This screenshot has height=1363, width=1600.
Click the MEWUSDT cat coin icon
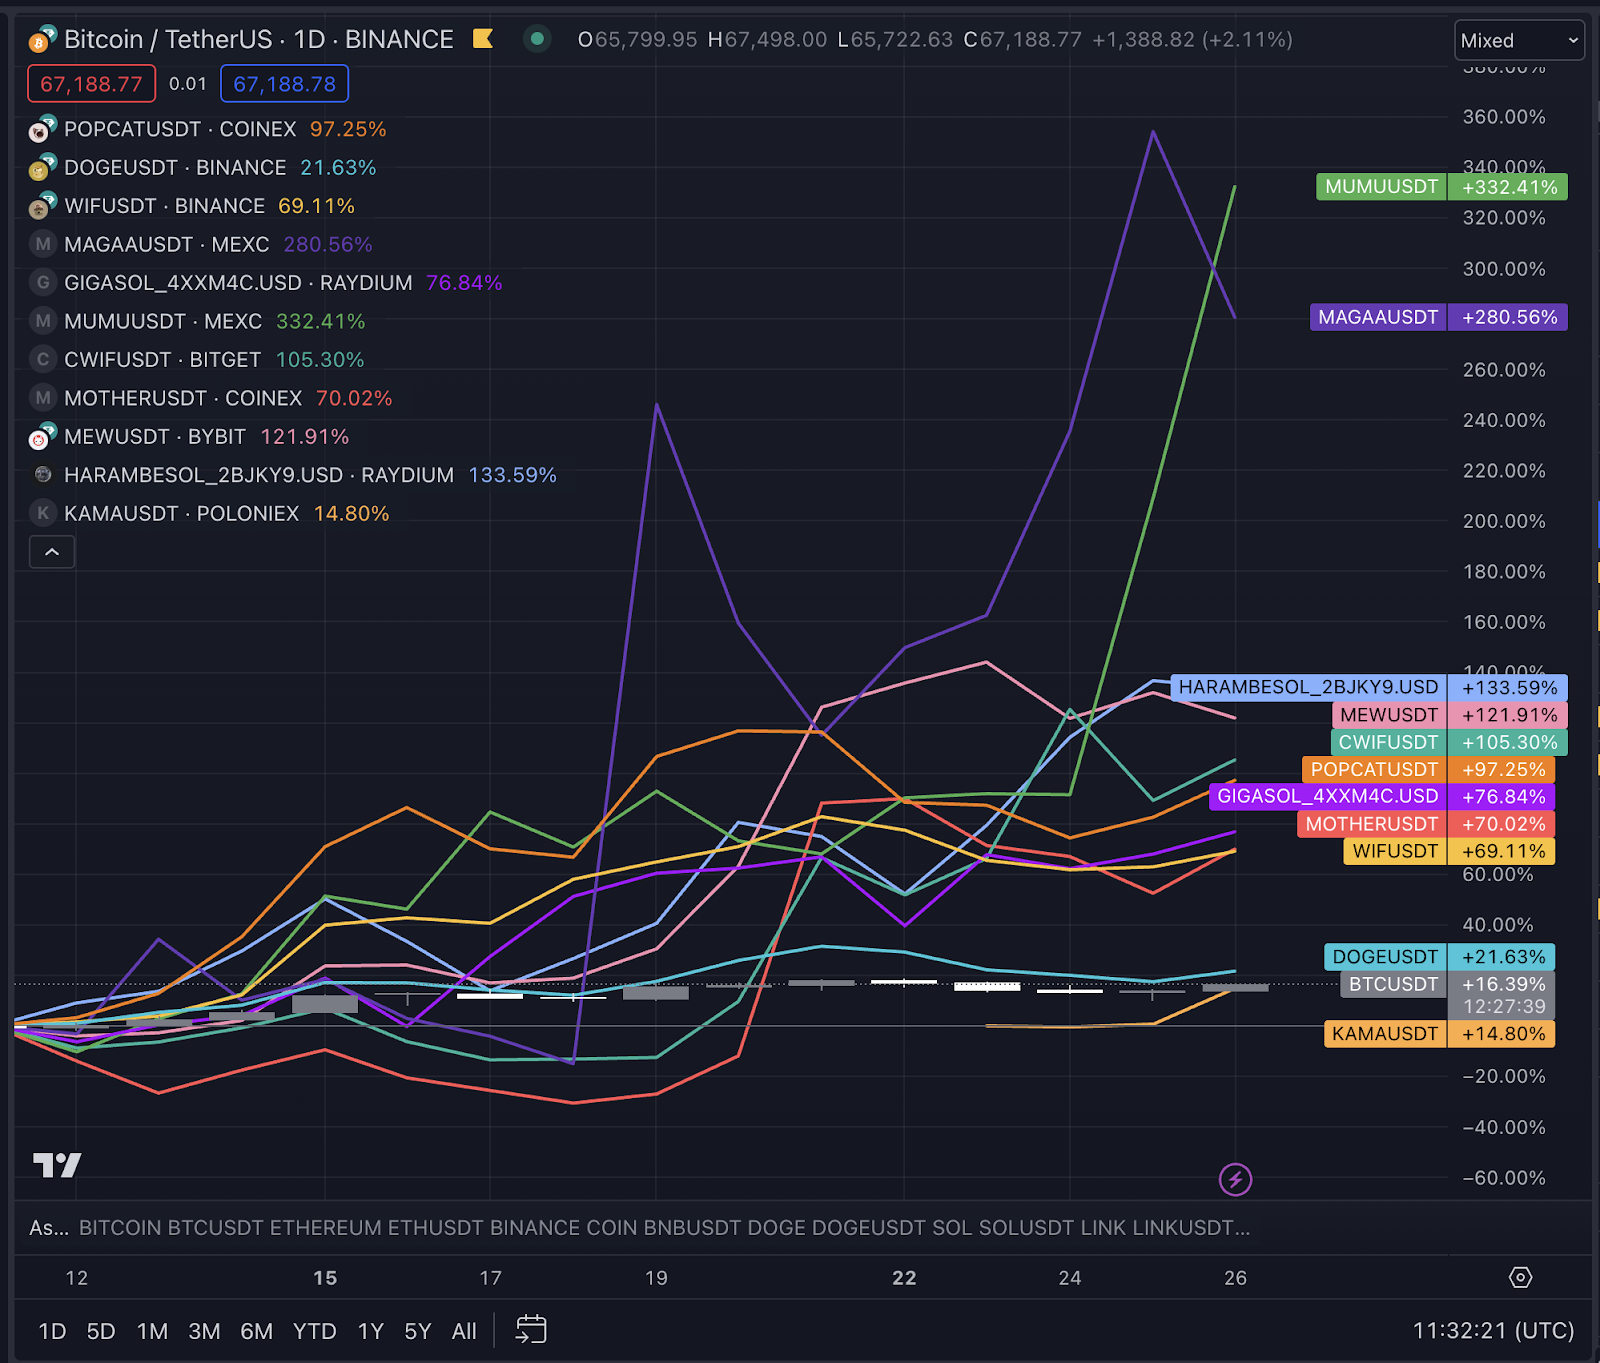tap(42, 437)
